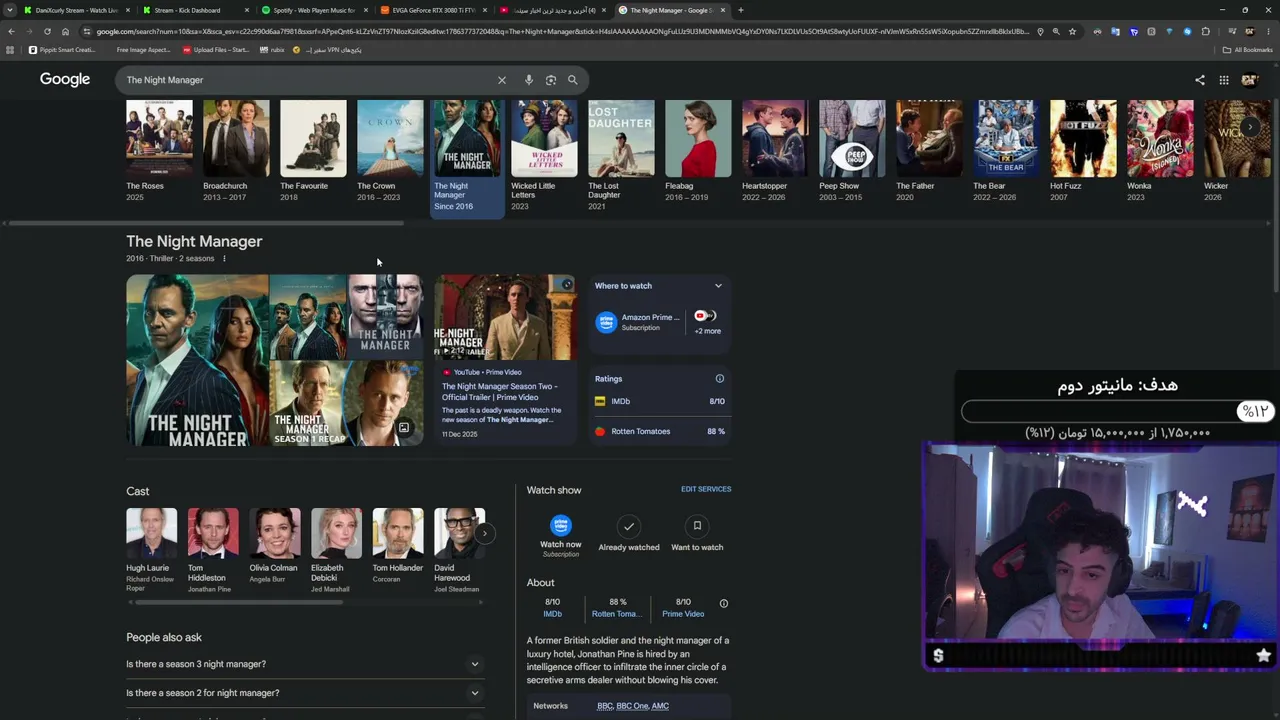Search by image with Google Lens
The image size is (1280, 720).
click(x=551, y=80)
